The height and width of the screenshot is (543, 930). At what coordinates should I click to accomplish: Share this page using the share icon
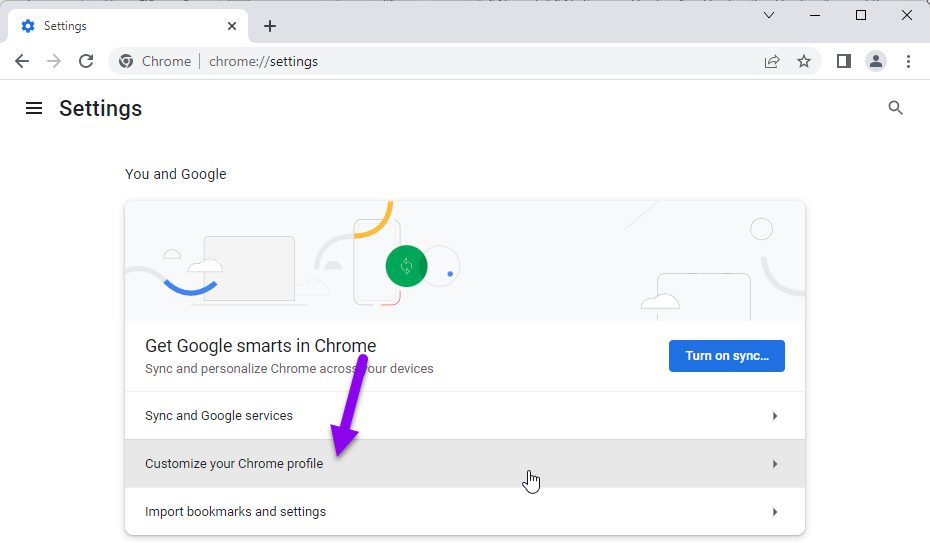pyautogui.click(x=772, y=61)
